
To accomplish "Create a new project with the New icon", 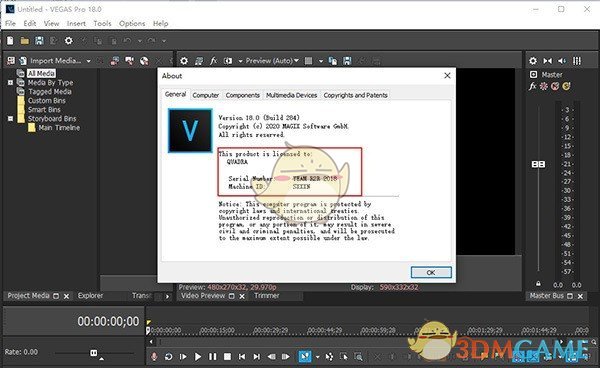I will click(x=10, y=40).
